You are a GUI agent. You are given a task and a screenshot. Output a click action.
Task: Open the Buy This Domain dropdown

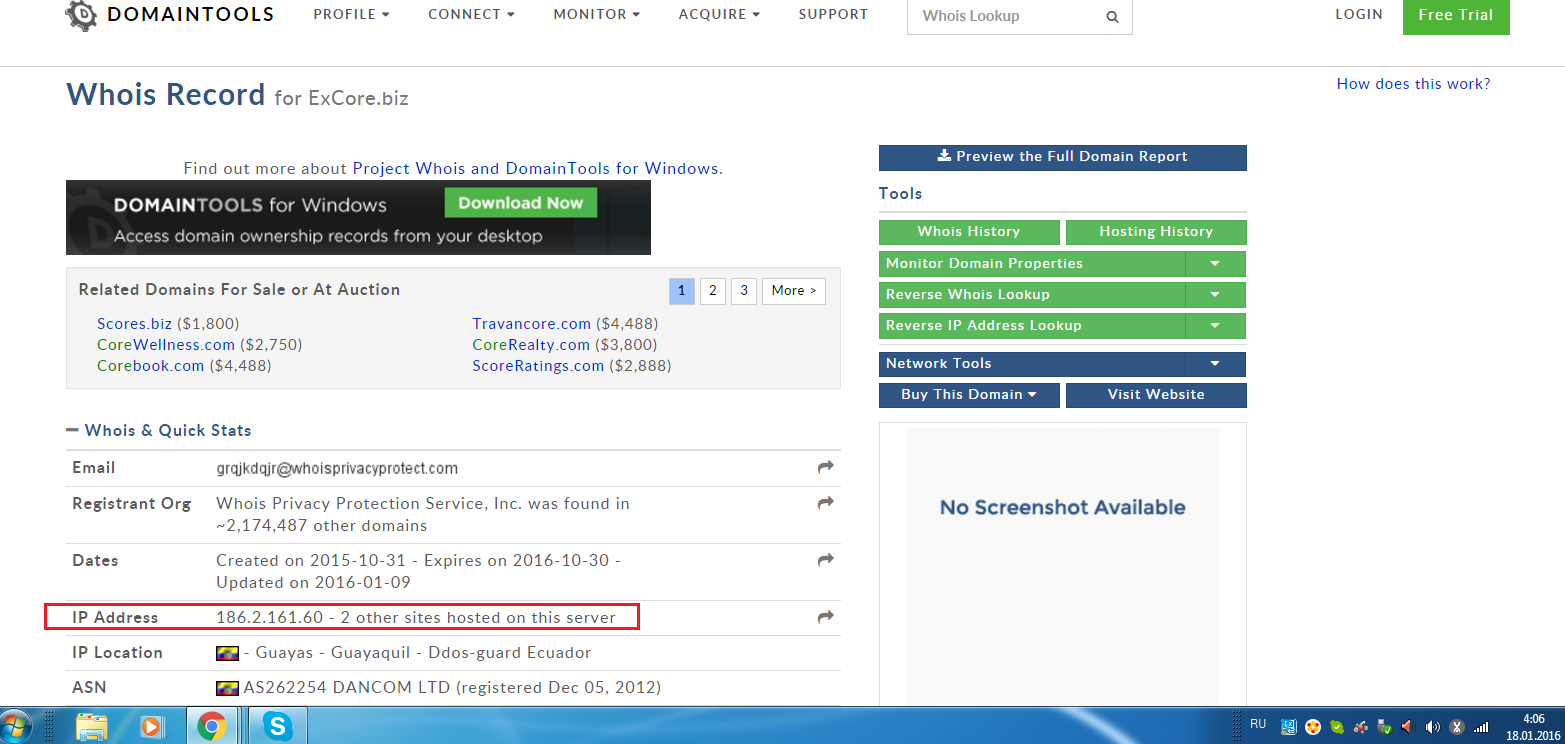967,395
